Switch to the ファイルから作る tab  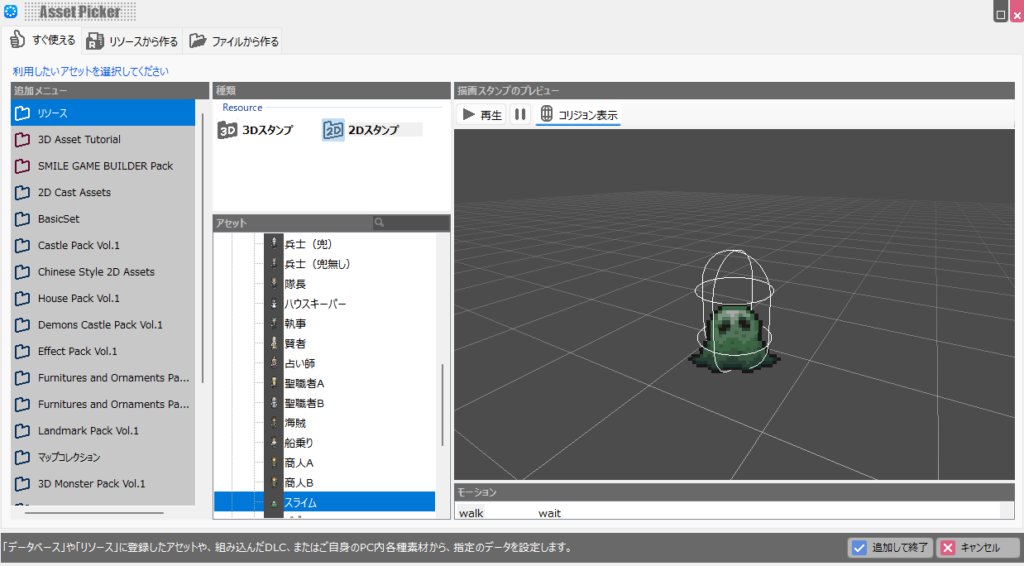(234, 41)
